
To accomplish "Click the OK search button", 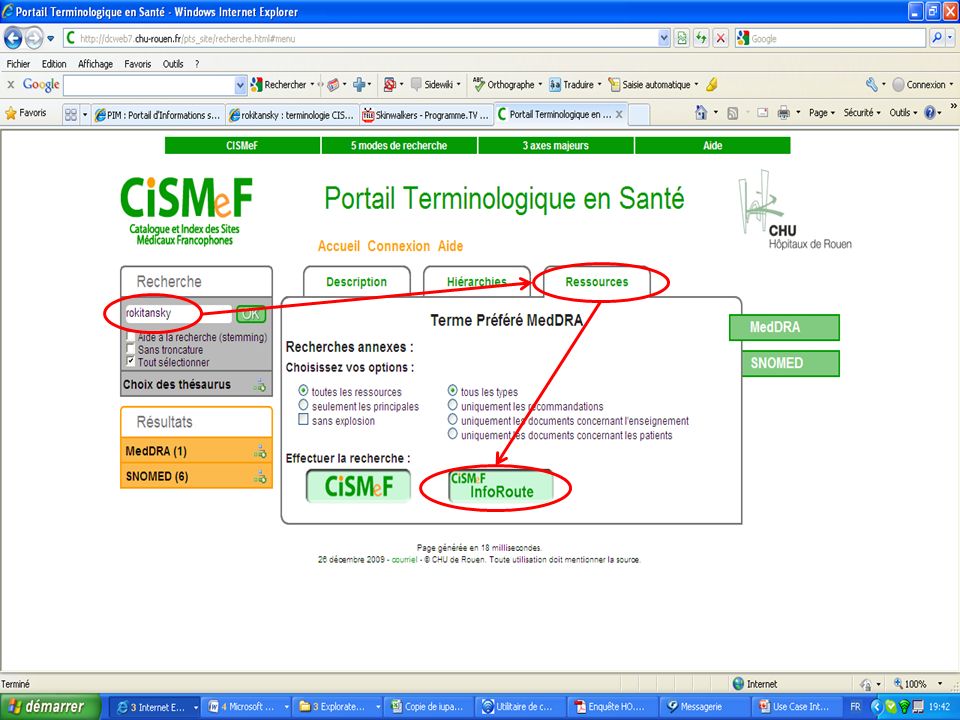I will [251, 314].
